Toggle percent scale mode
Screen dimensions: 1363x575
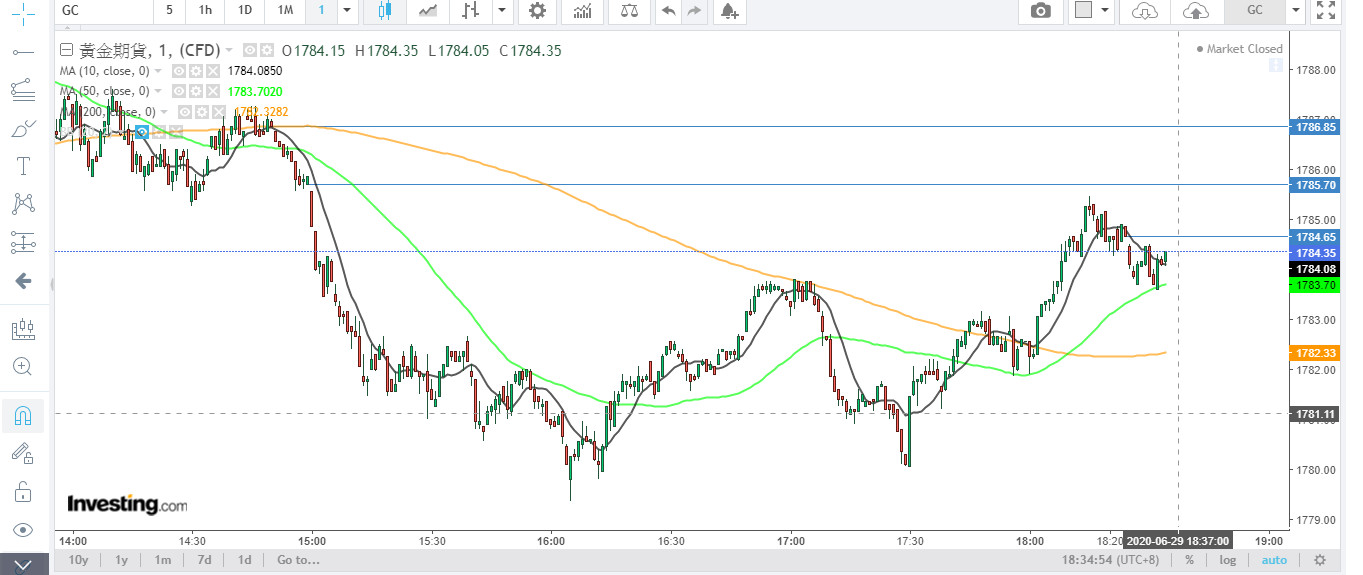click(1190, 560)
